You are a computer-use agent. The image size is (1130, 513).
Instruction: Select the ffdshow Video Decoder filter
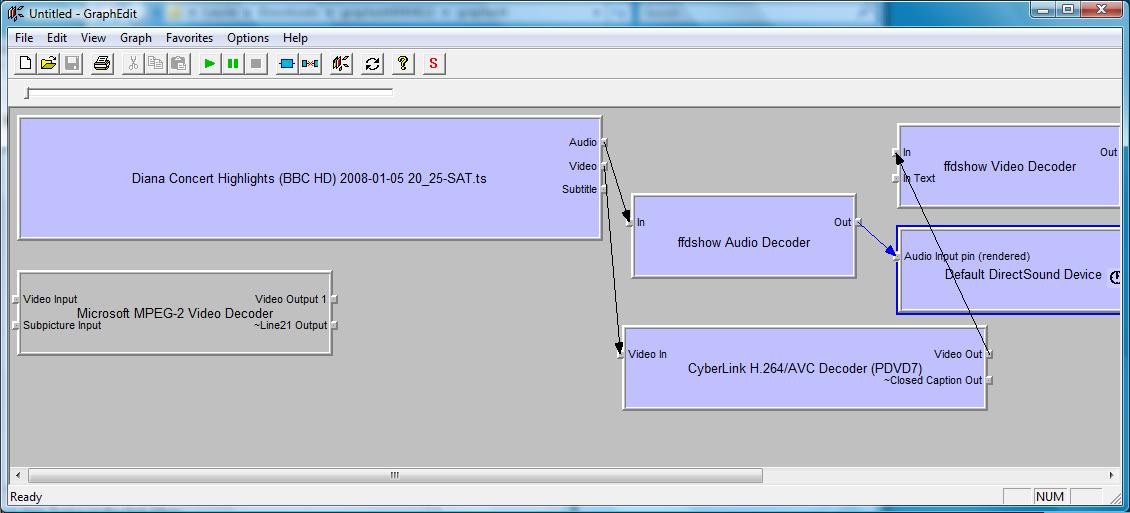coord(1009,166)
